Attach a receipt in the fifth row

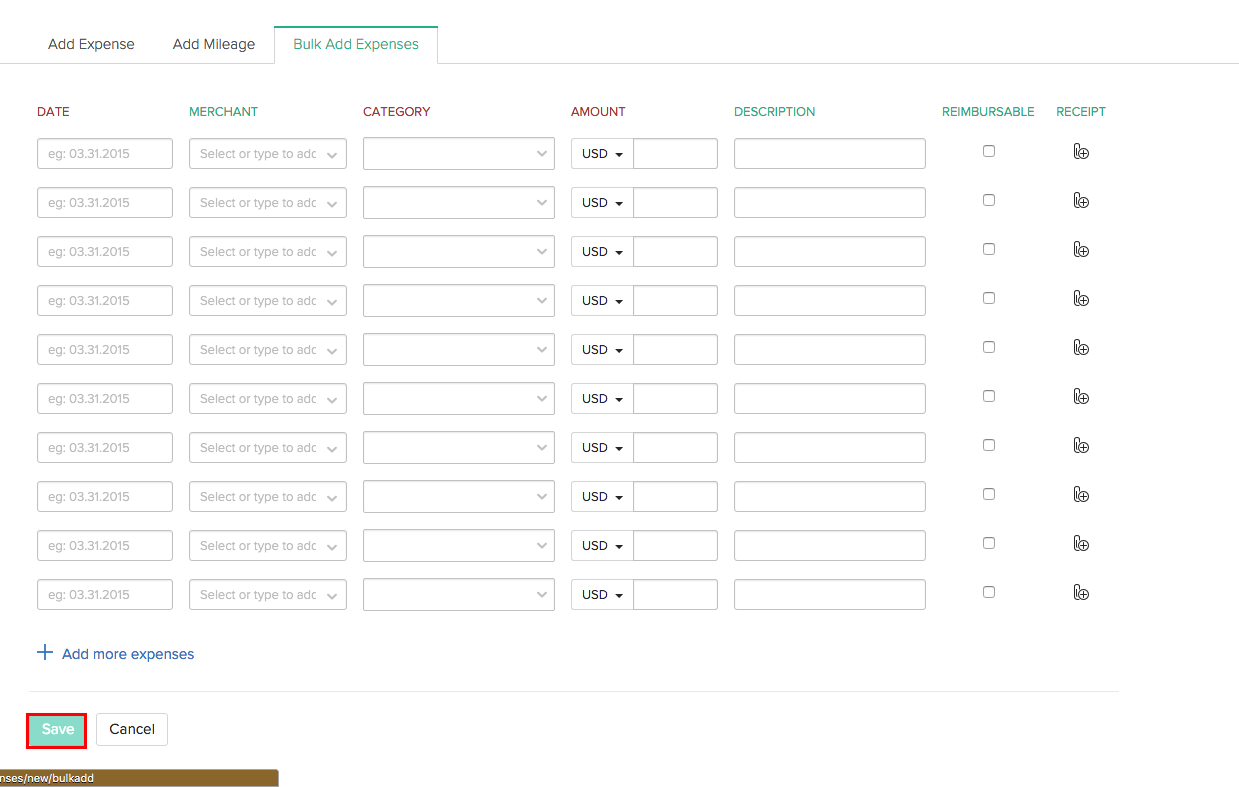point(1081,348)
